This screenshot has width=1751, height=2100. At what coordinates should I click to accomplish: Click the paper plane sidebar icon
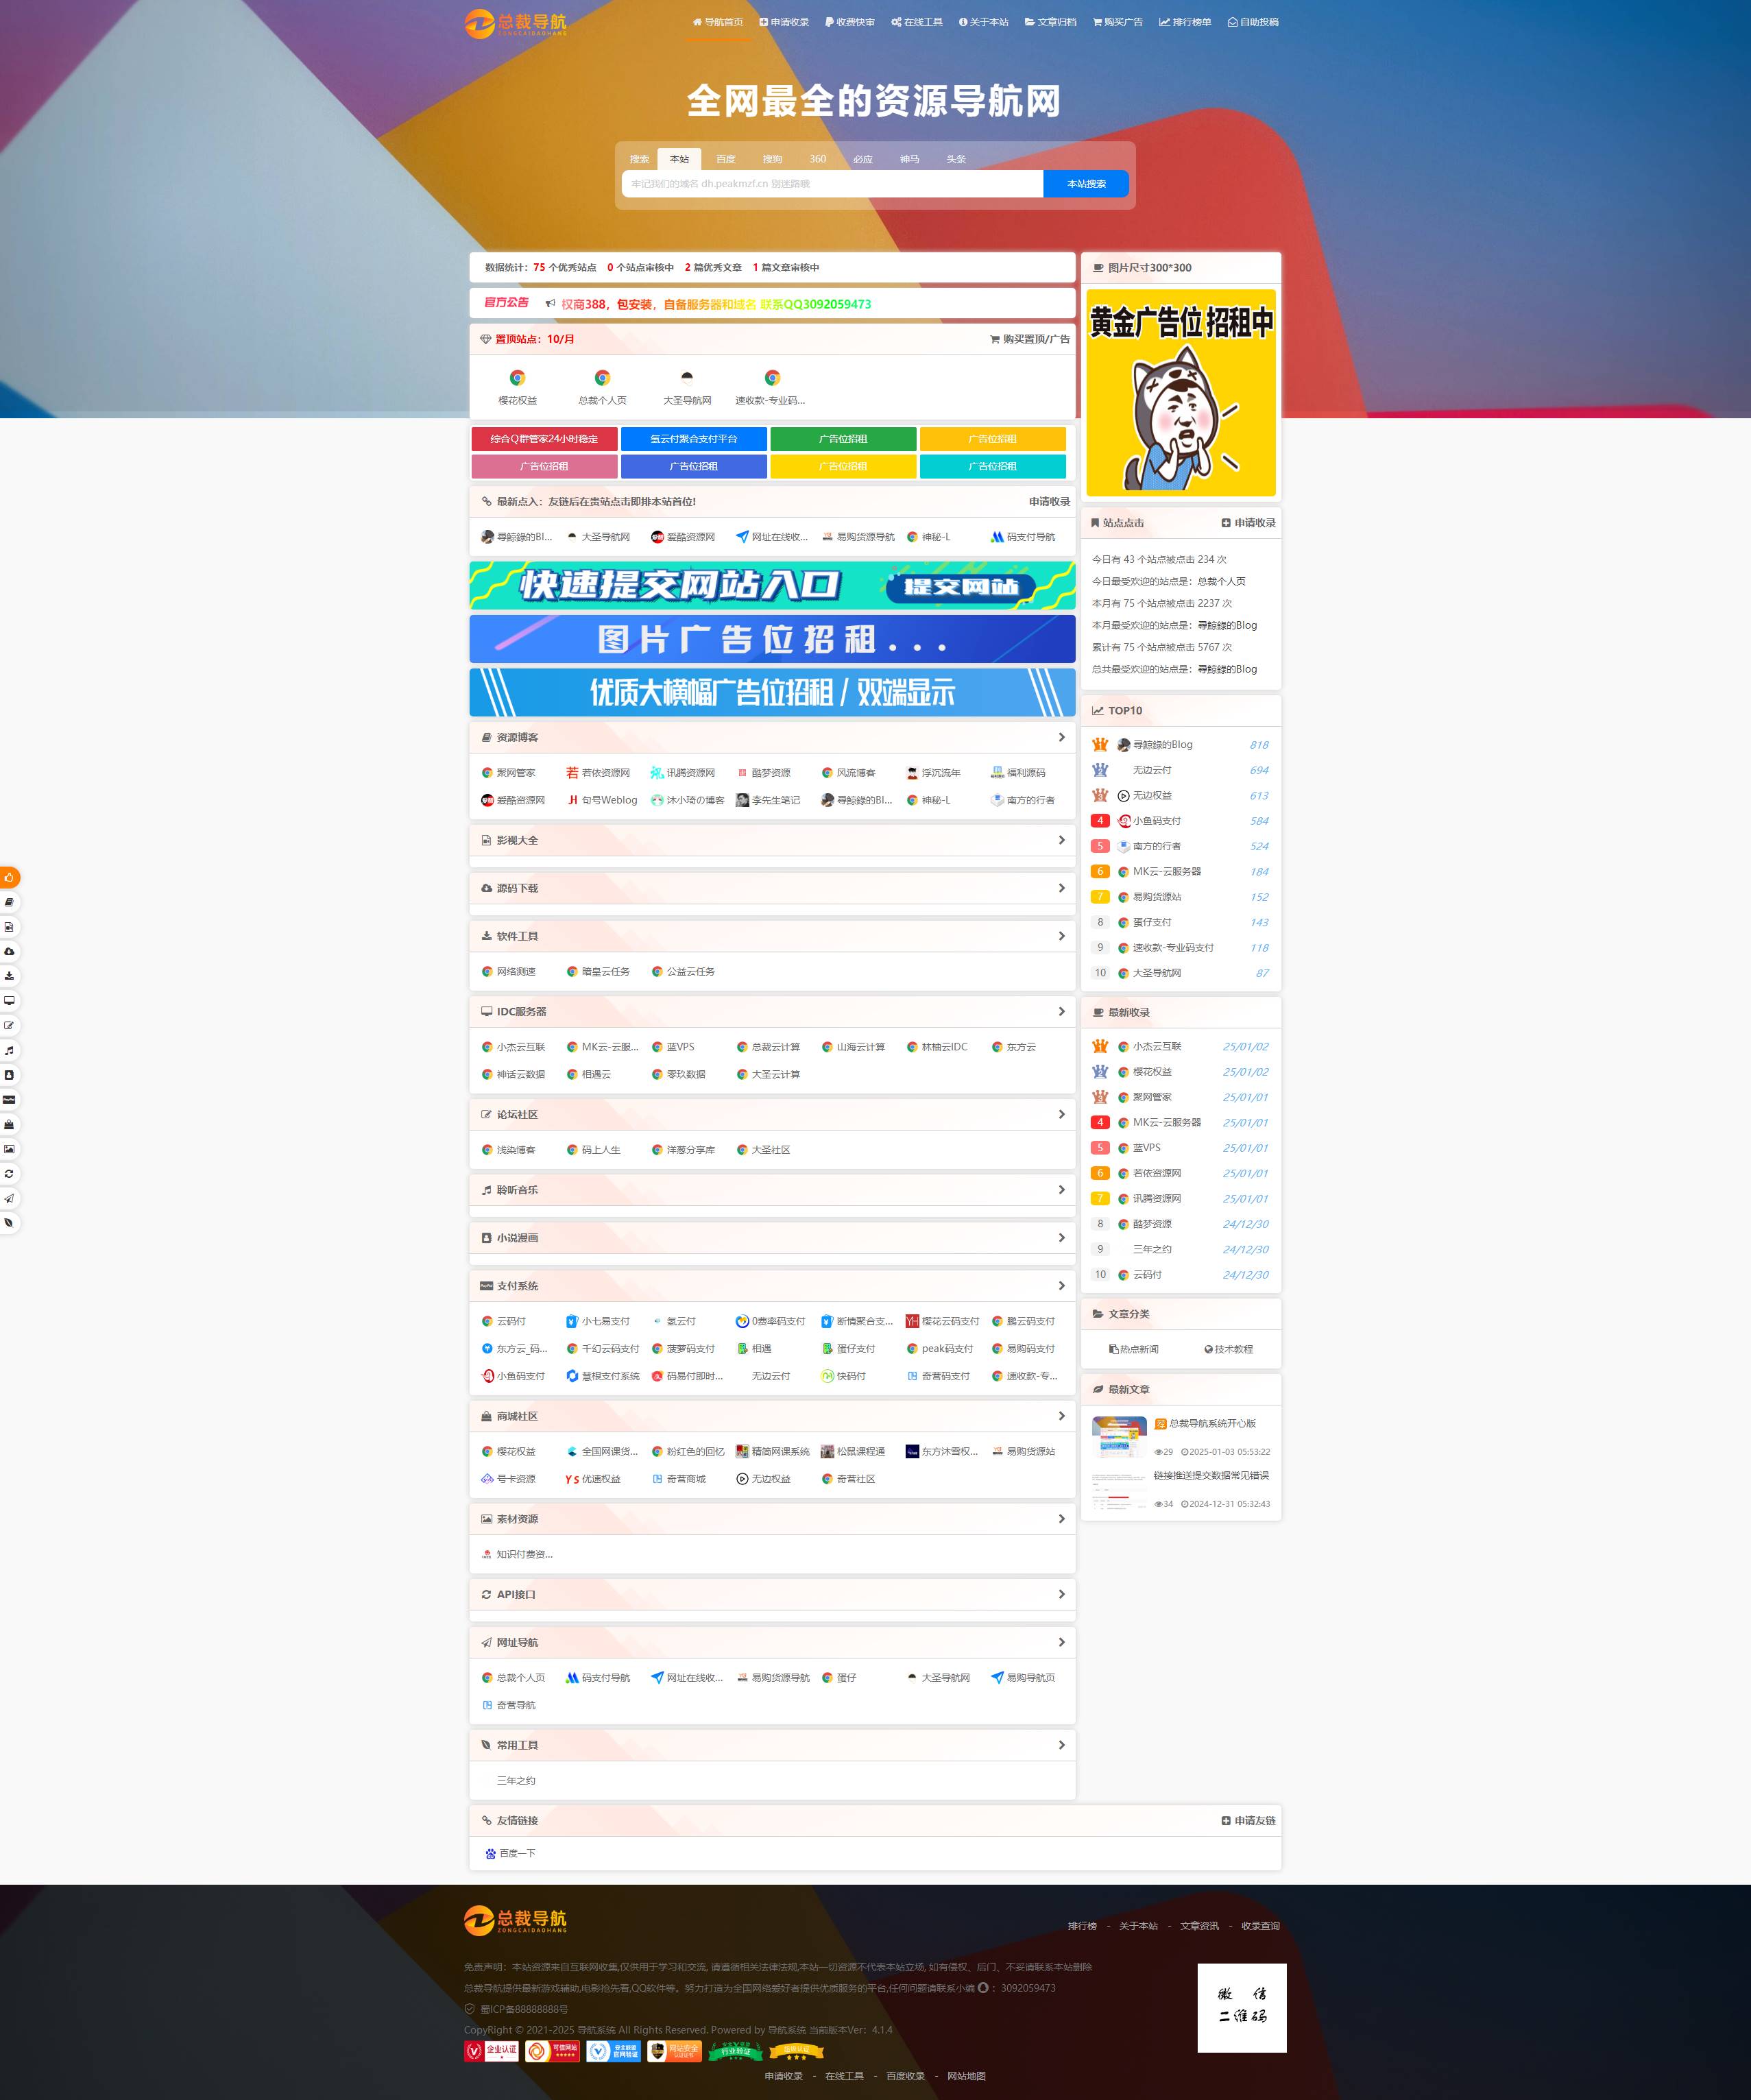coord(9,1198)
